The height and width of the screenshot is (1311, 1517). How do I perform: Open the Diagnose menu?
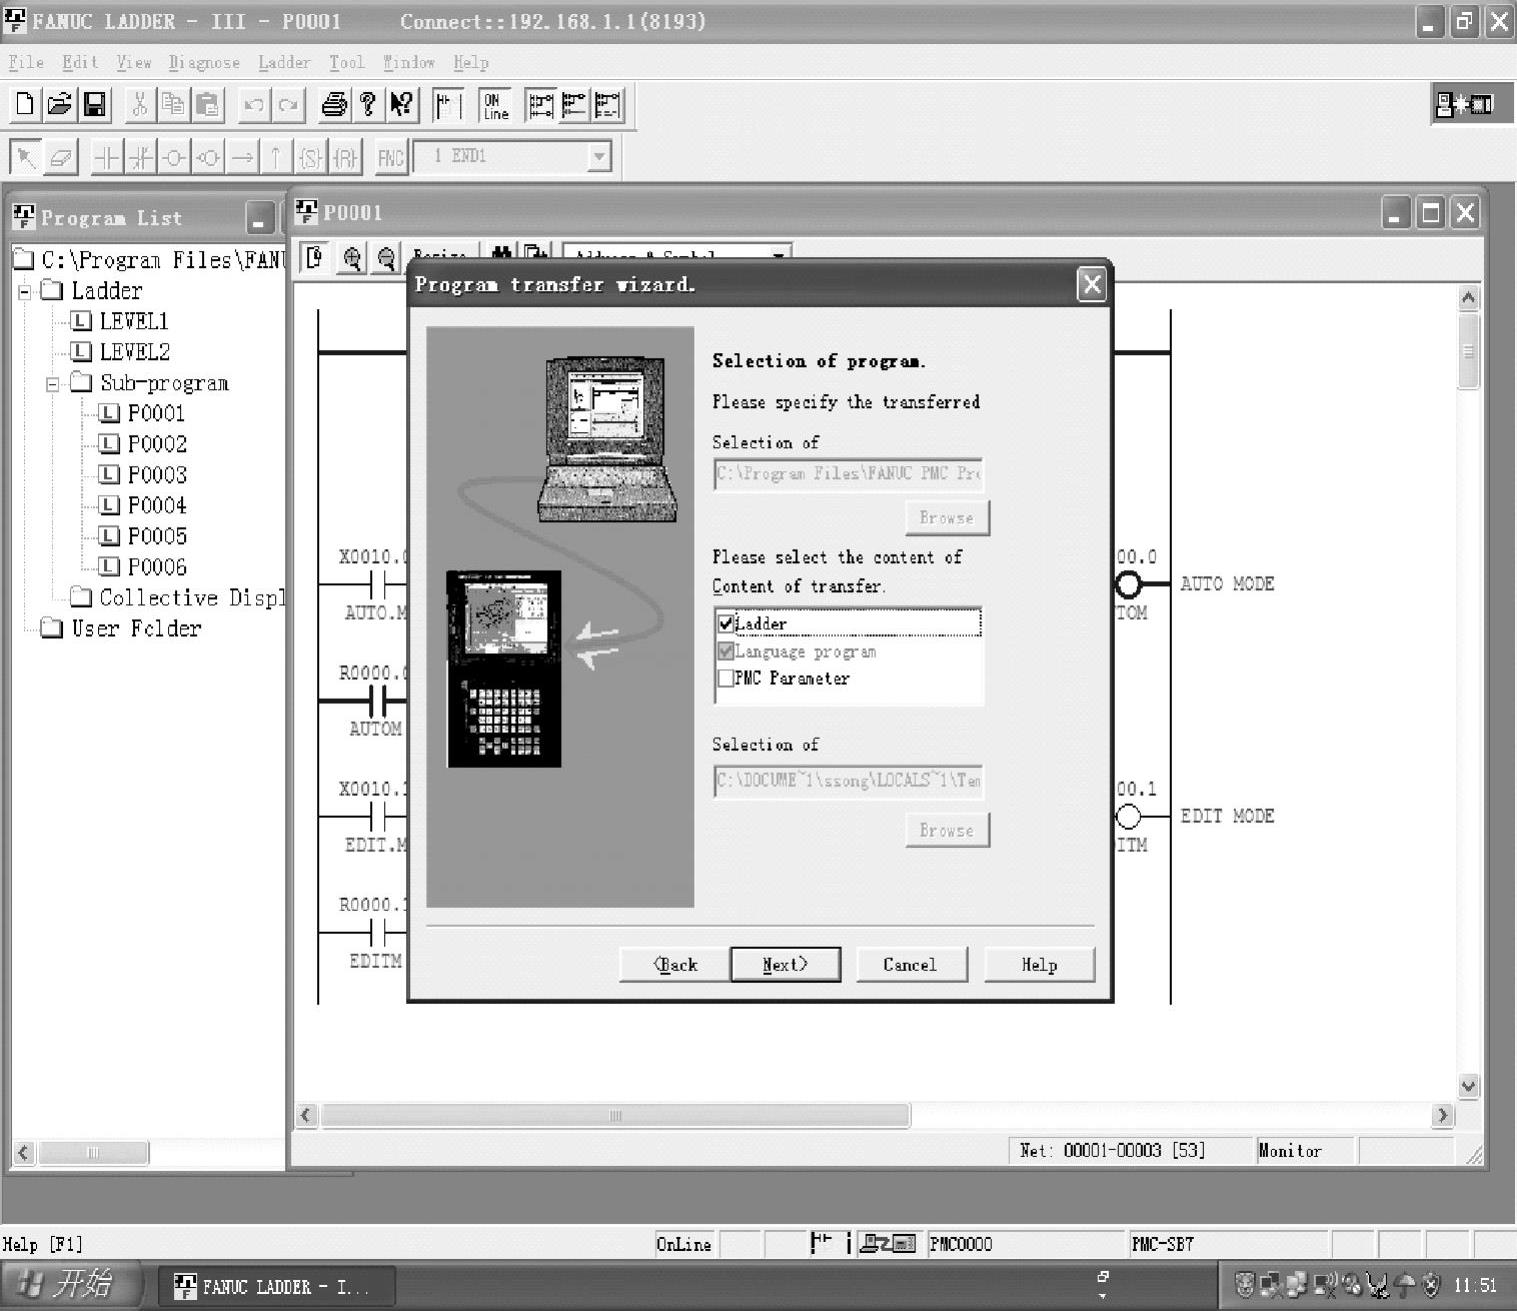(204, 62)
